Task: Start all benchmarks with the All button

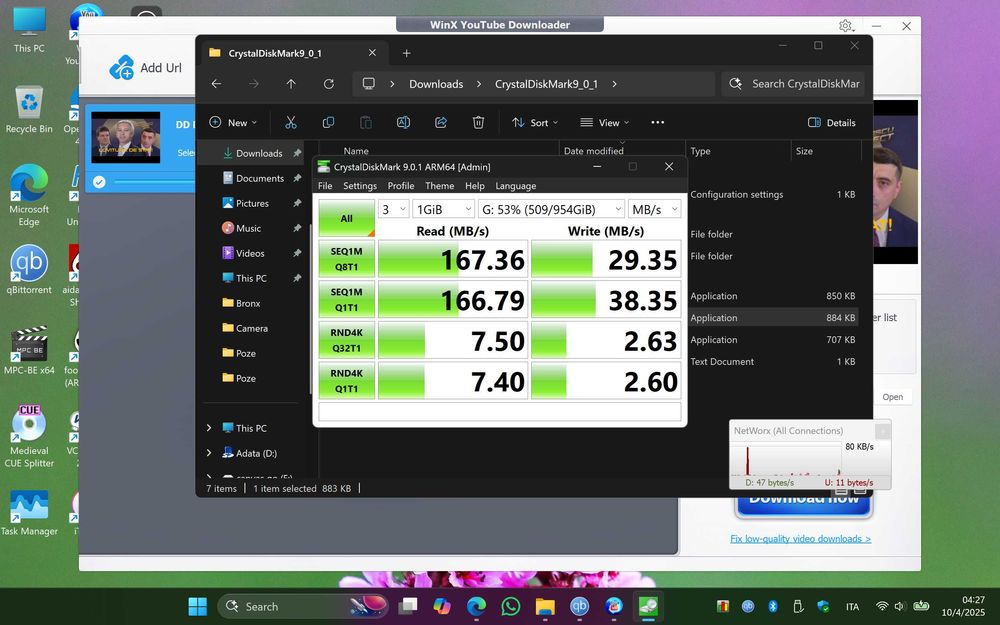Action: click(346, 218)
